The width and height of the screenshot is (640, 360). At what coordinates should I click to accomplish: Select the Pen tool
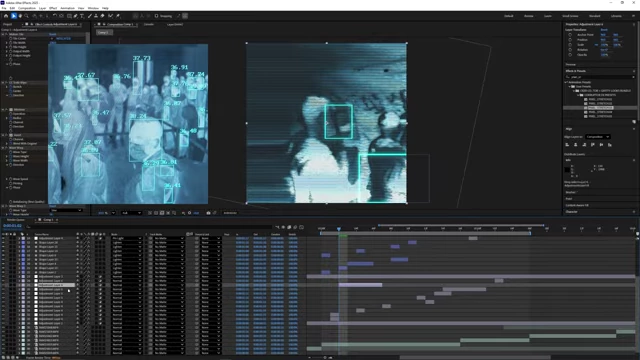[x=76, y=16]
